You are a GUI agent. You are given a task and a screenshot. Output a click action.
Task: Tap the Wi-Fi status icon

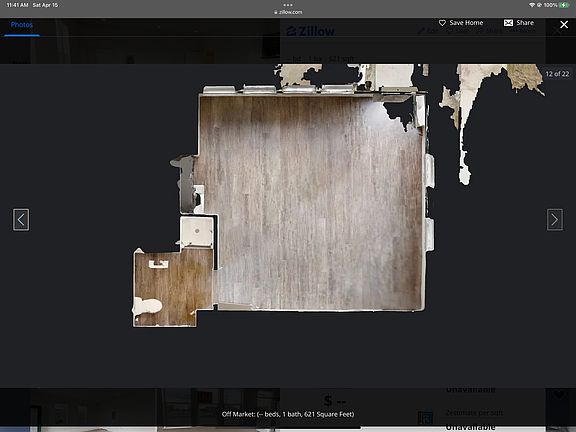tap(532, 5)
